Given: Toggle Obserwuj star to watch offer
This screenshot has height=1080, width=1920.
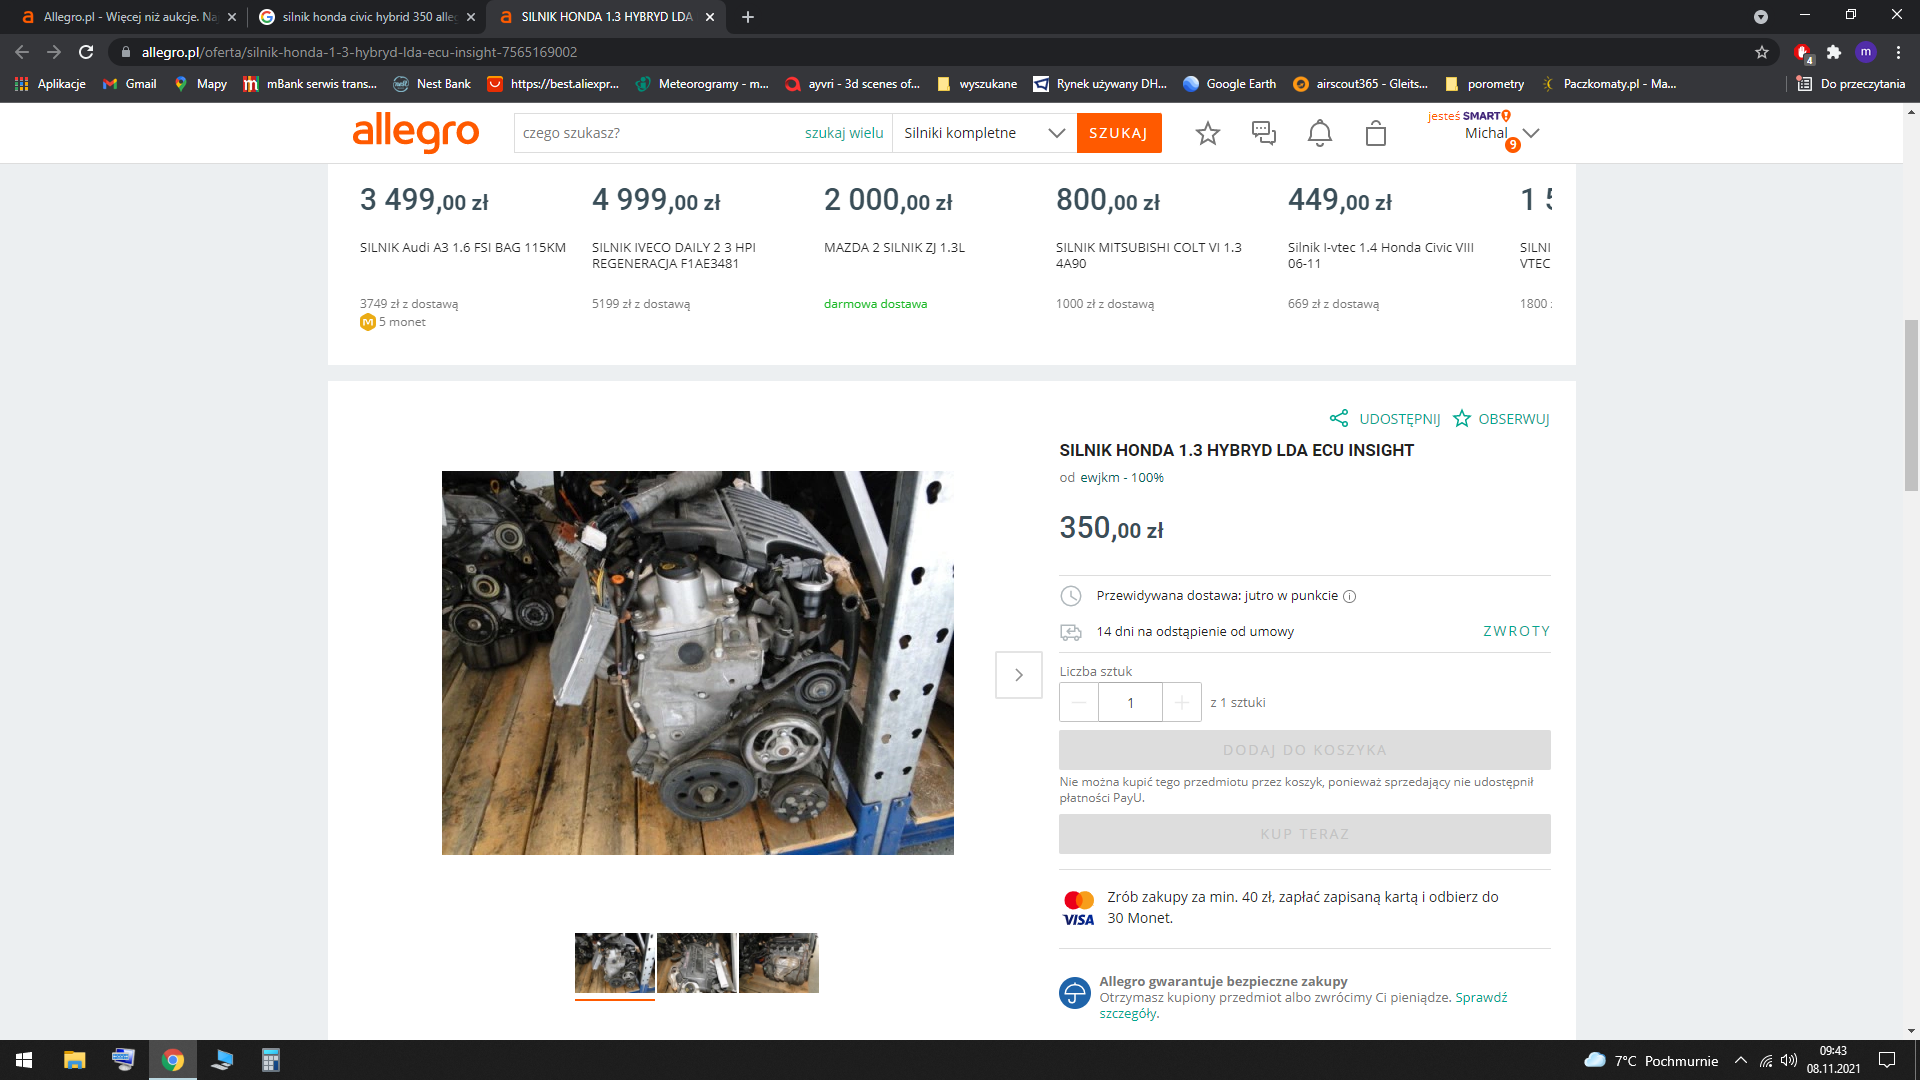Looking at the screenshot, I should (x=1462, y=418).
